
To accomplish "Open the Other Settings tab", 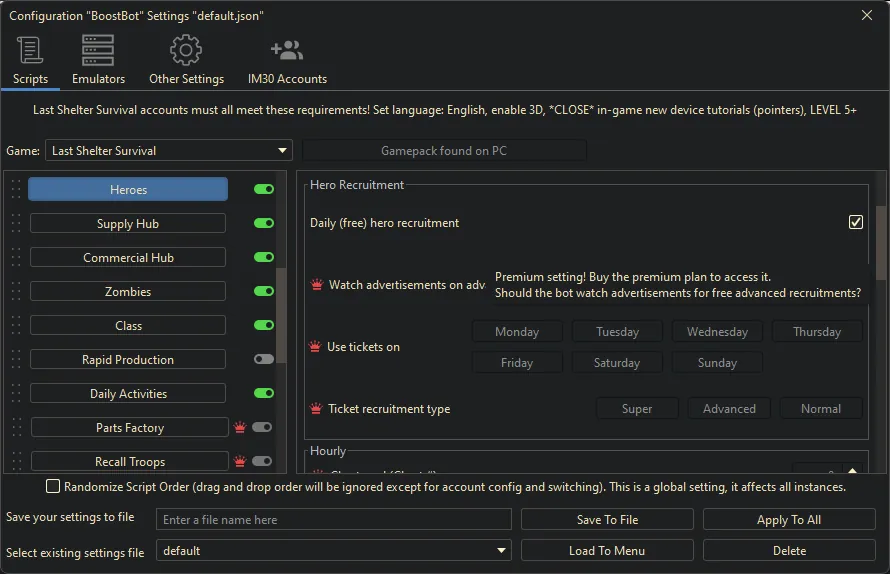I will pos(186,61).
